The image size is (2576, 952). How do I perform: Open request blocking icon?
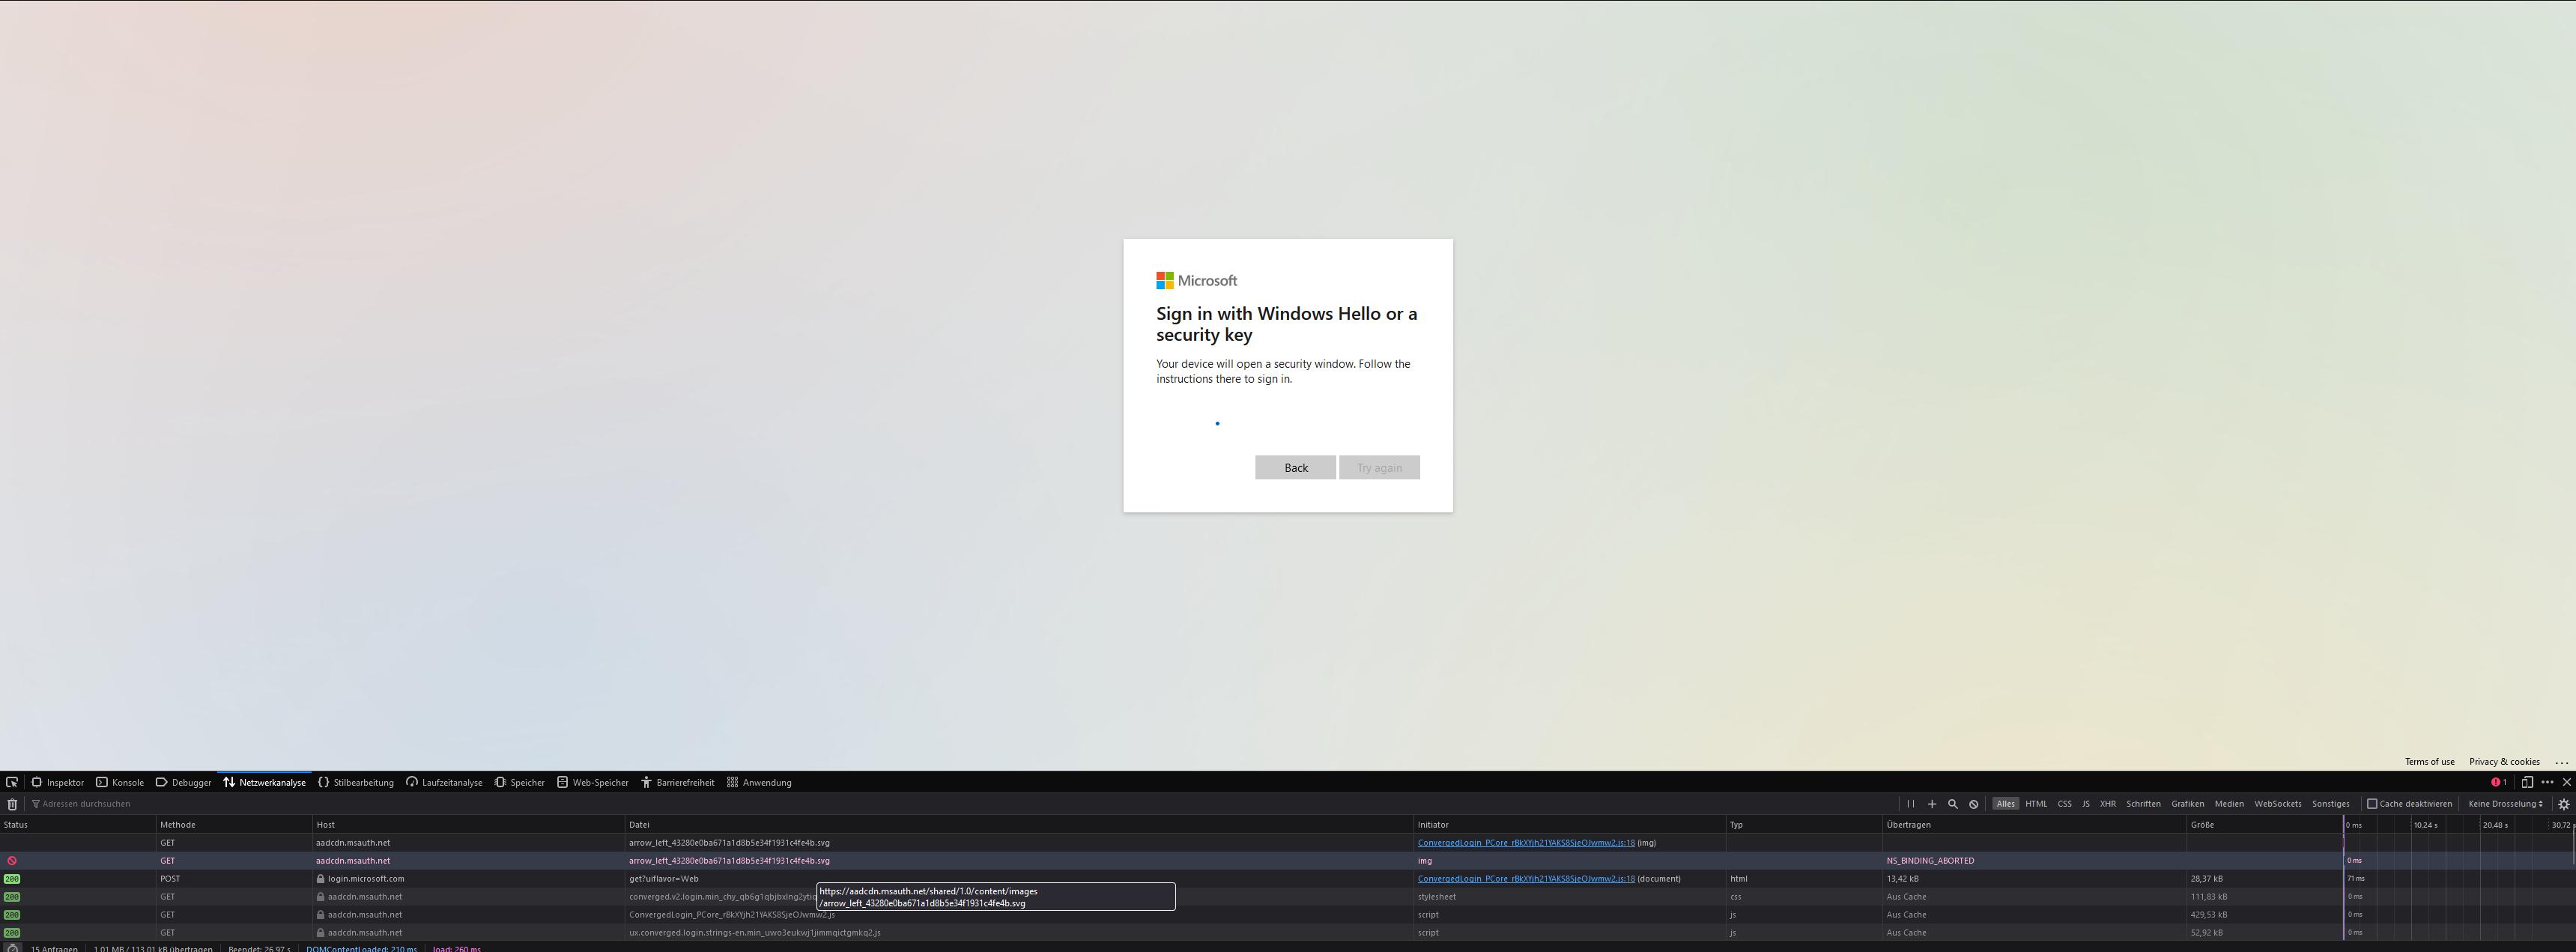pyautogui.click(x=1973, y=804)
